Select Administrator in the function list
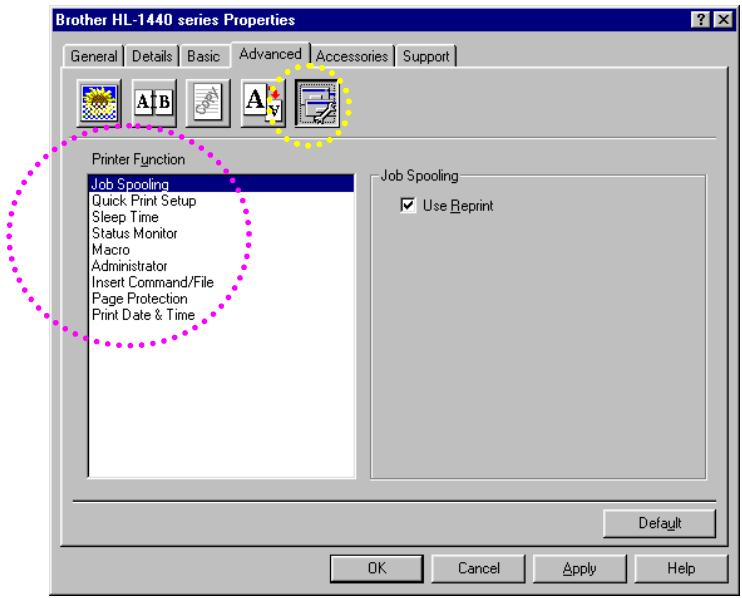Screen dimensions: 742x598 click(x=221, y=266)
